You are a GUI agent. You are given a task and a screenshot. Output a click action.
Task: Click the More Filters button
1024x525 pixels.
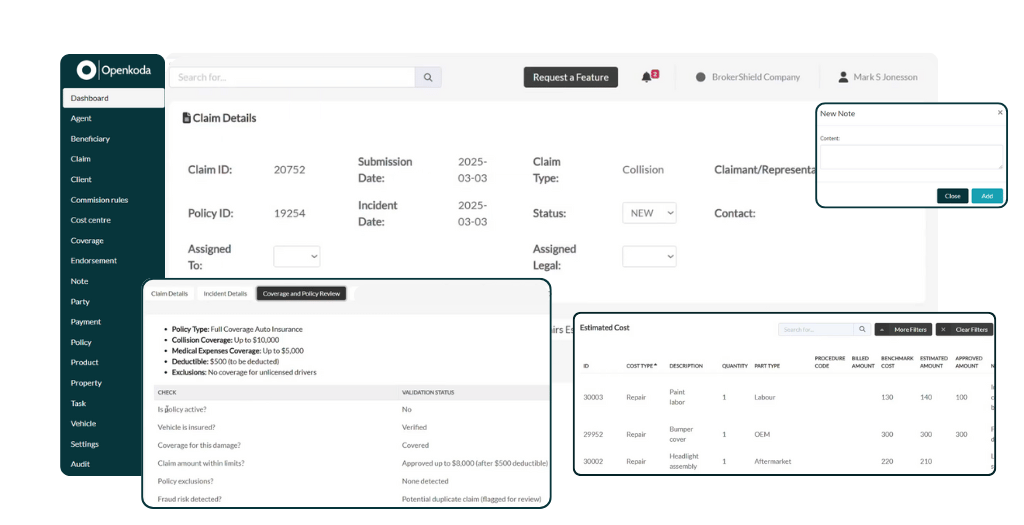[x=903, y=329]
